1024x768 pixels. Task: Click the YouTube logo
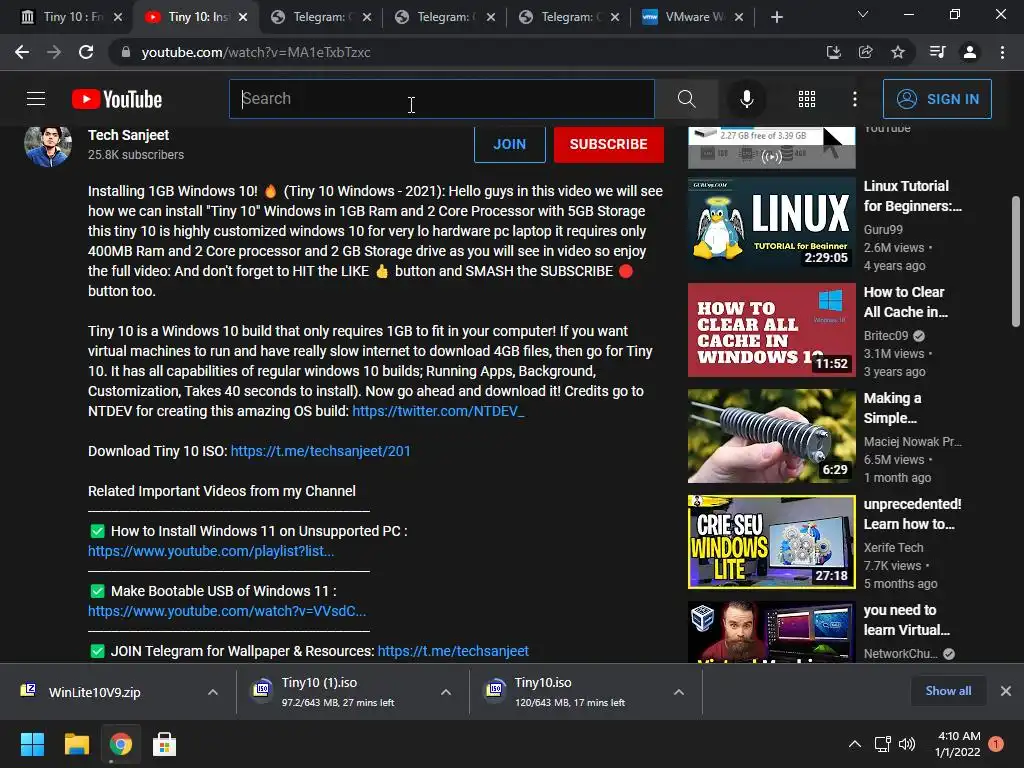[117, 99]
